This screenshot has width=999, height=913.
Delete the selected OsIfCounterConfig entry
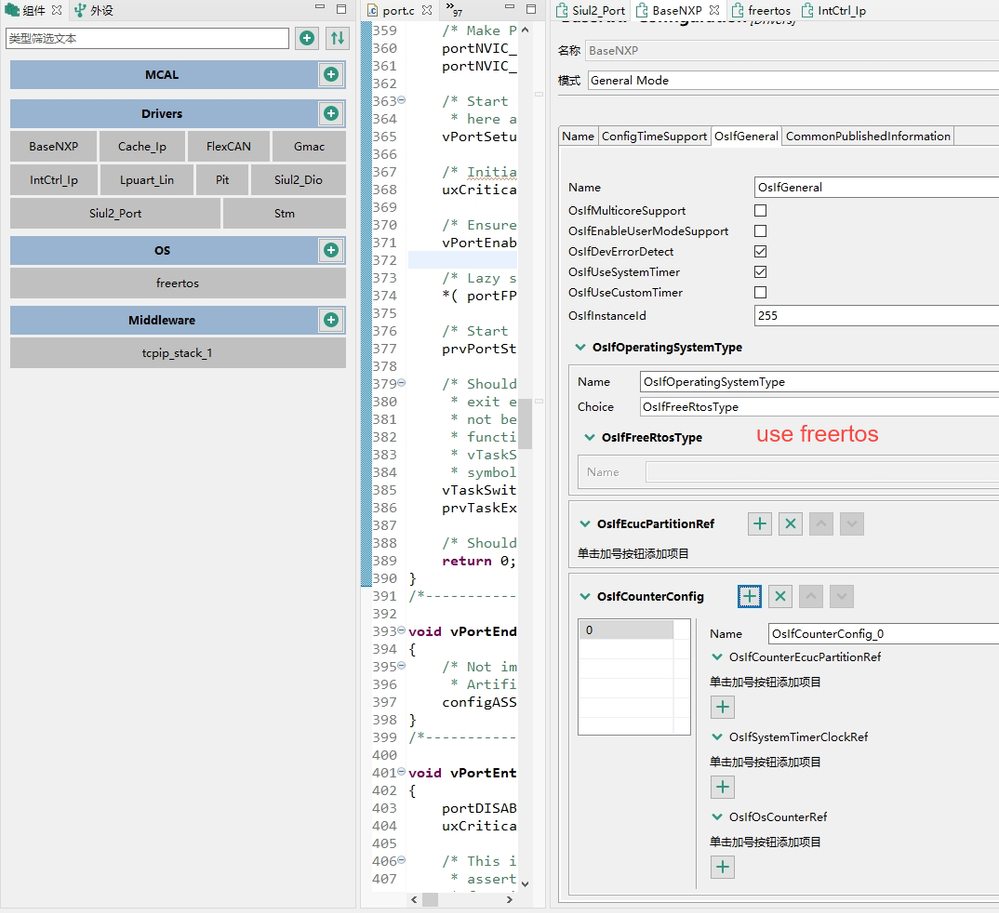click(x=780, y=596)
